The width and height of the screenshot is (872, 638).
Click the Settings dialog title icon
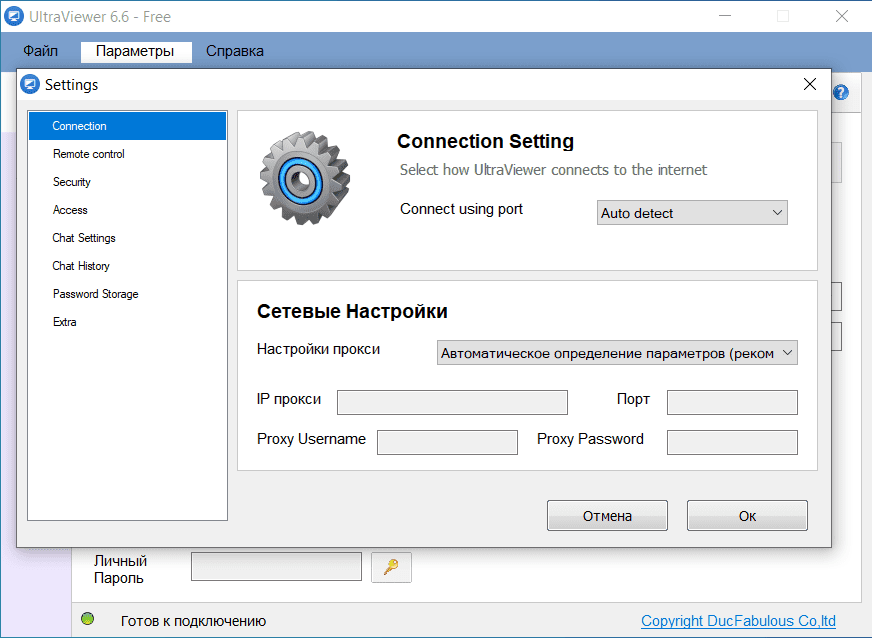click(30, 85)
